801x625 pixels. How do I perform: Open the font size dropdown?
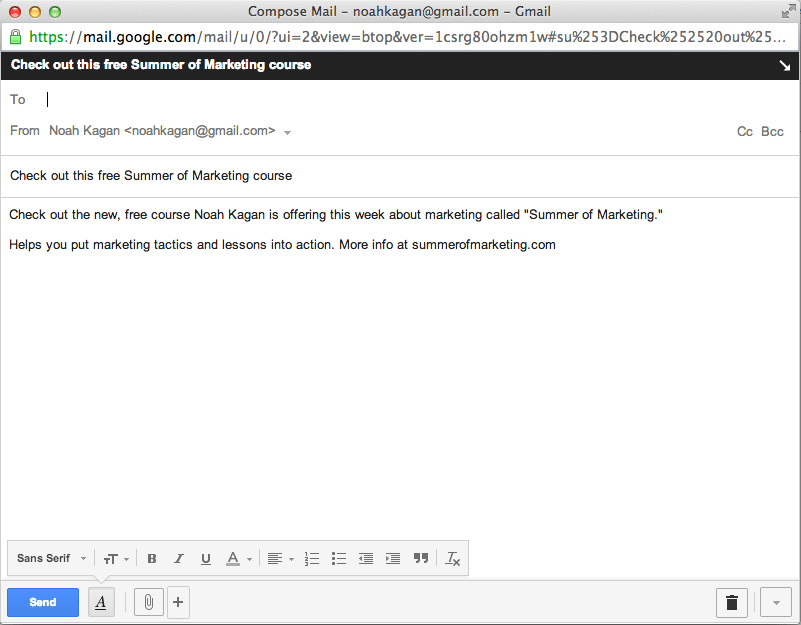(x=116, y=558)
